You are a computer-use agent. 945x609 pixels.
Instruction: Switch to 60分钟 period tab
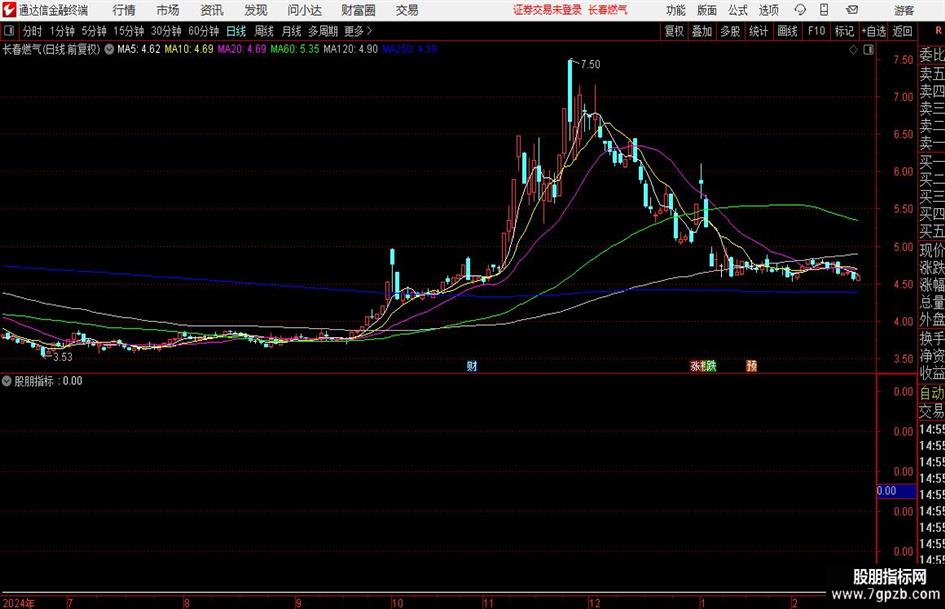coord(204,31)
